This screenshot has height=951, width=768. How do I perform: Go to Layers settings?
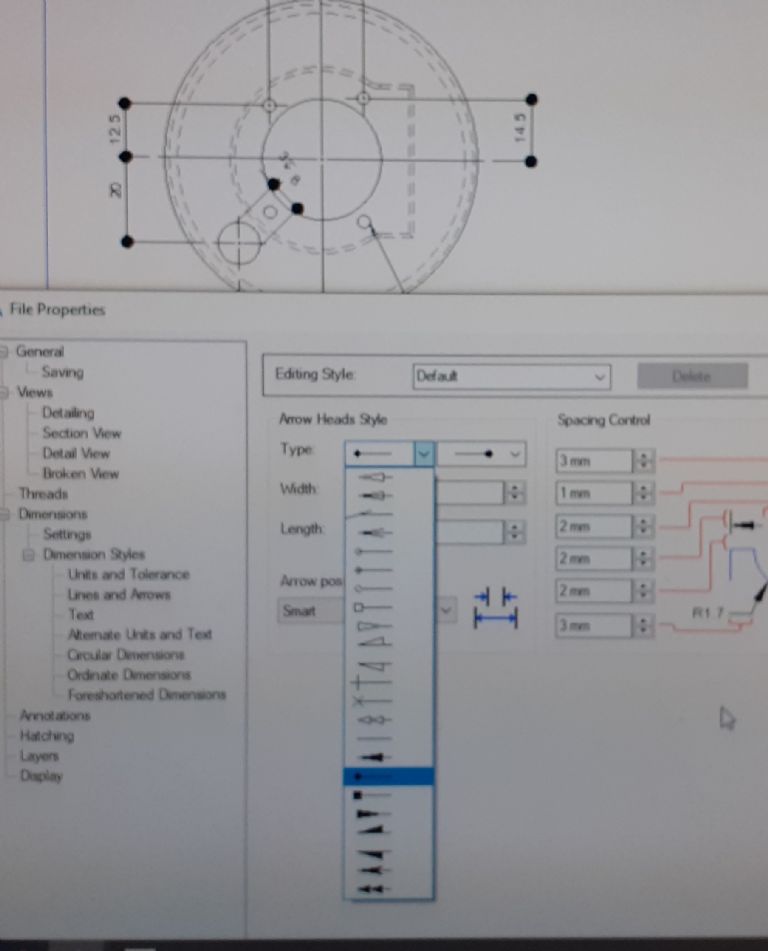point(39,756)
